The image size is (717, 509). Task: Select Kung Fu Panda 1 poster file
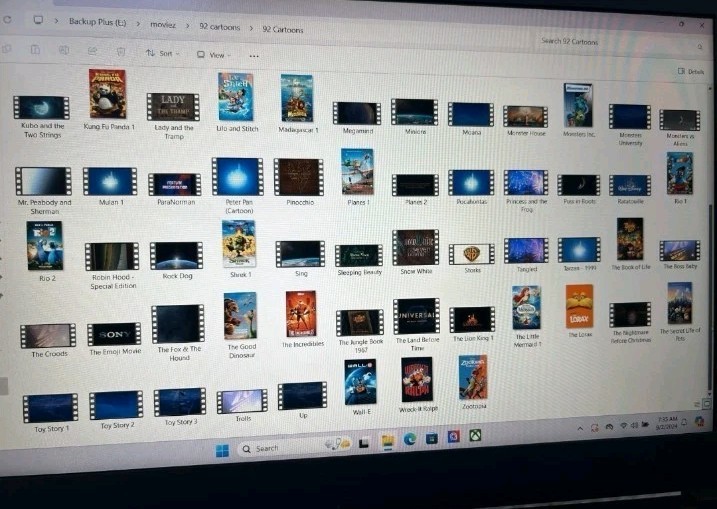(107, 94)
